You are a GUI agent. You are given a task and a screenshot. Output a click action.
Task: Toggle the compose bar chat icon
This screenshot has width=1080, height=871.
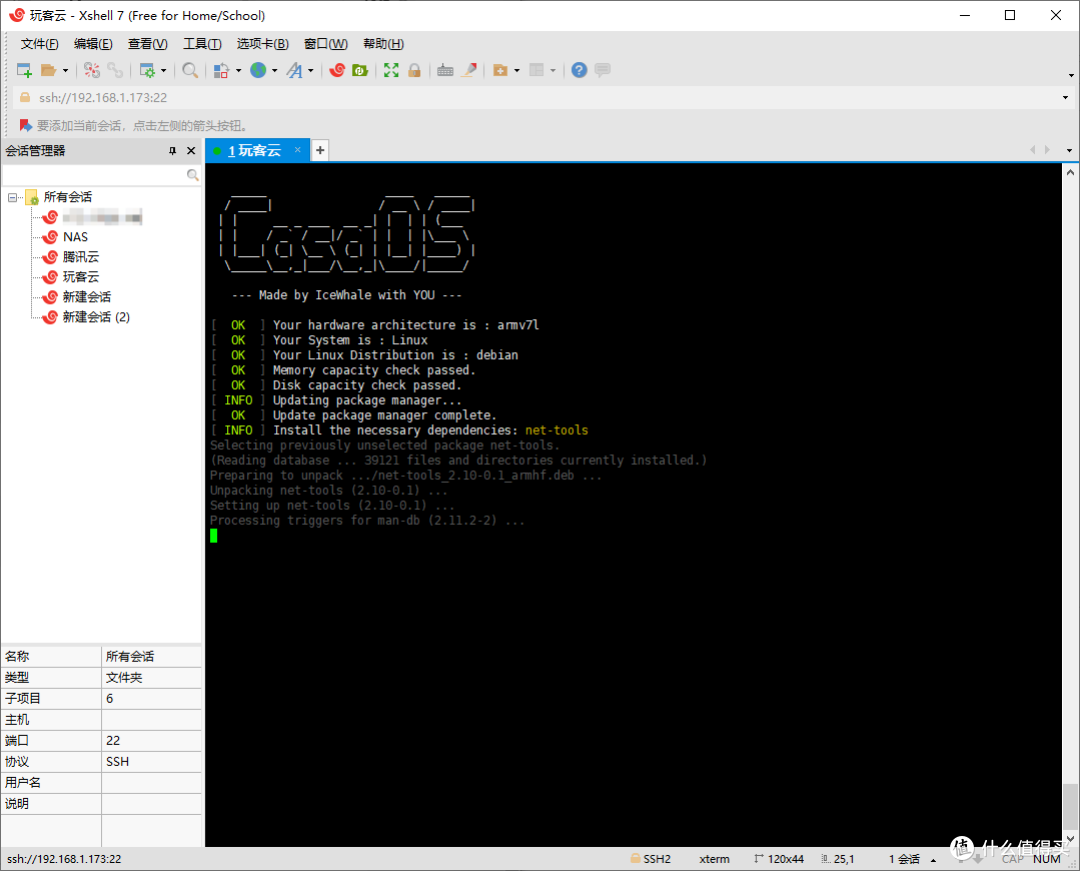click(x=601, y=70)
